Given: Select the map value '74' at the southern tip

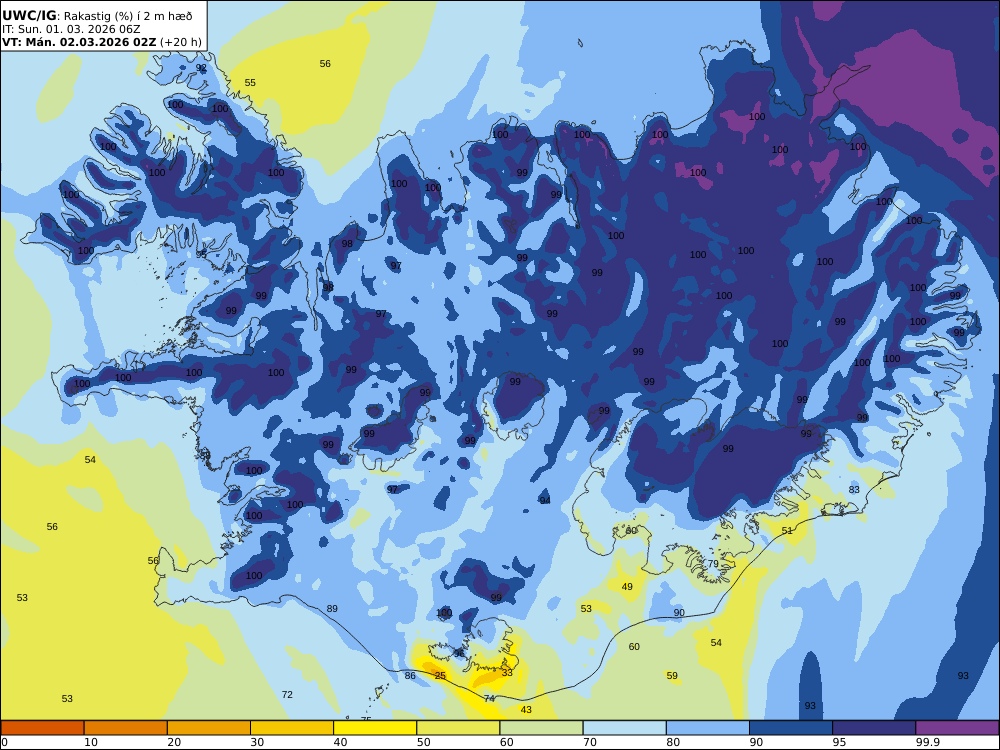Looking at the screenshot, I should [489, 698].
